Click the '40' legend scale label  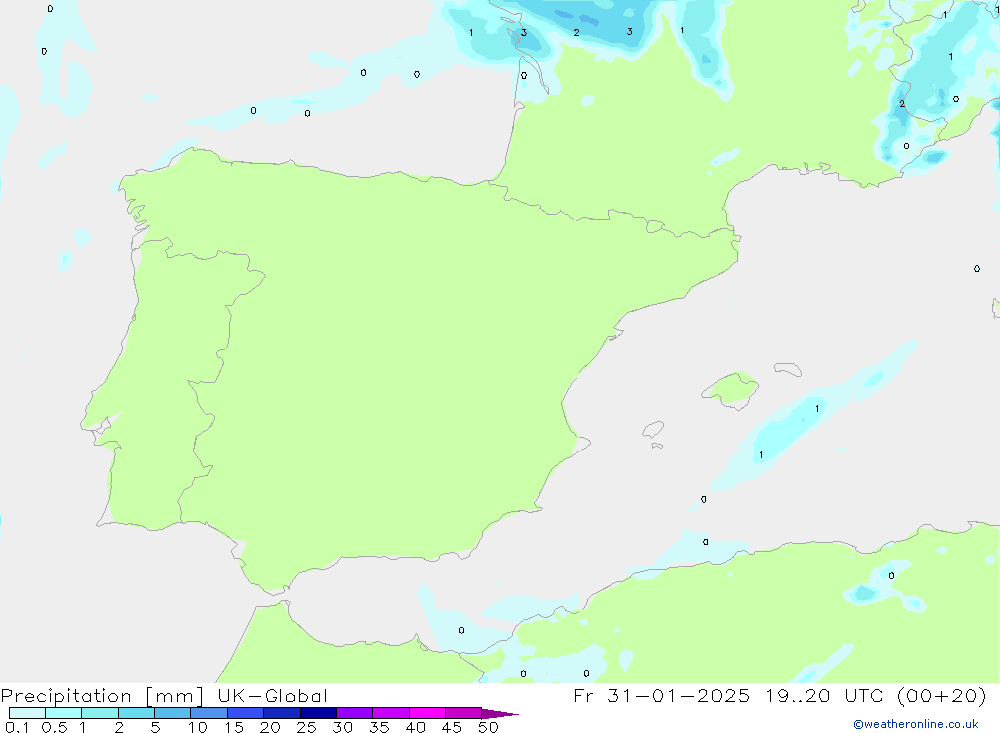point(416,727)
